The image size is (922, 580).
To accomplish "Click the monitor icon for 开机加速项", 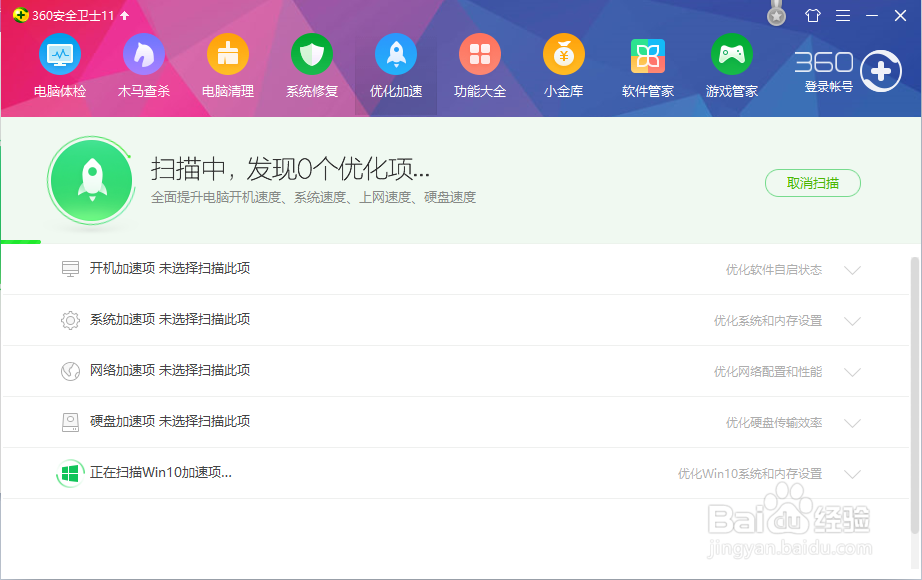I will pyautogui.click(x=71, y=269).
